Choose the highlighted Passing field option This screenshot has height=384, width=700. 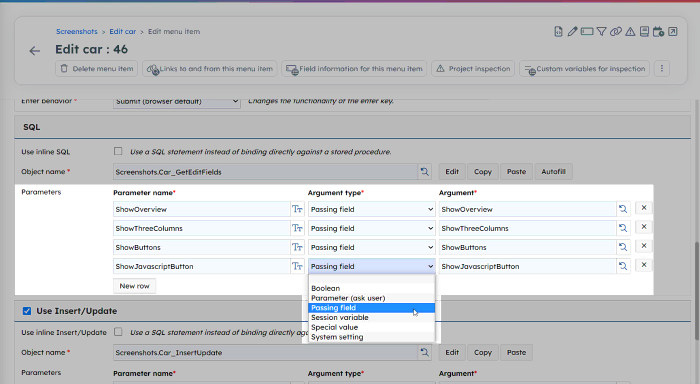[x=371, y=308]
